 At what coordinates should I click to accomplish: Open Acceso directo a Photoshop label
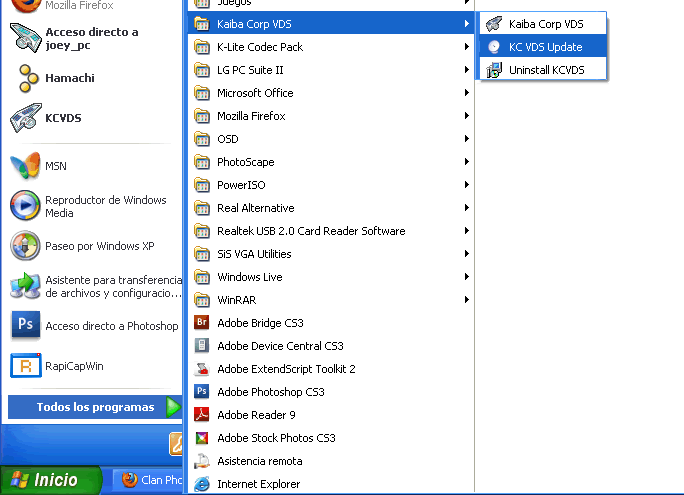click(x=112, y=326)
